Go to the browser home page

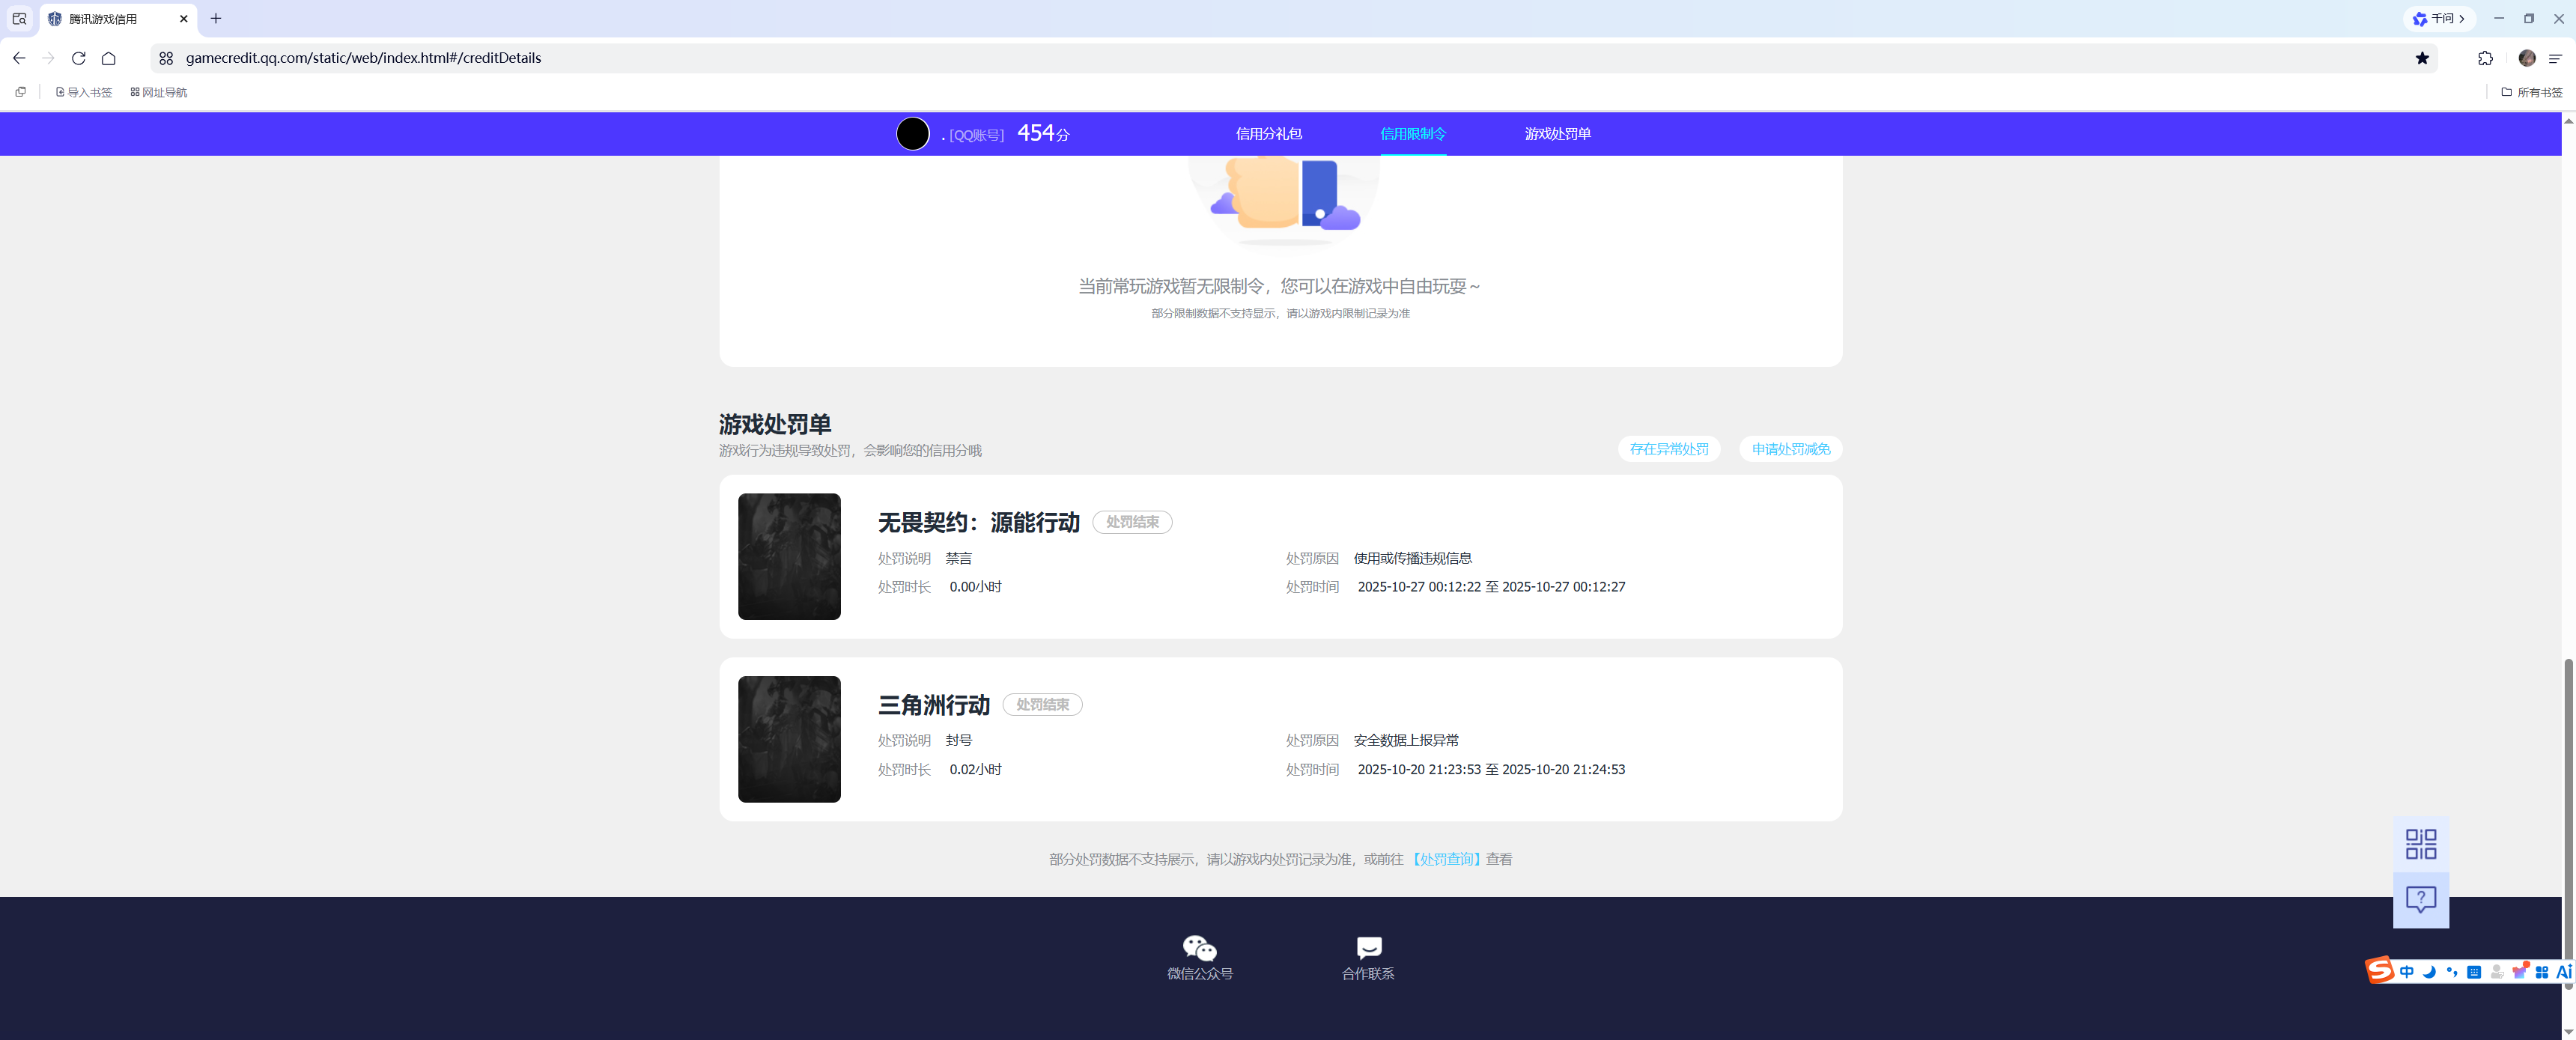pos(109,58)
